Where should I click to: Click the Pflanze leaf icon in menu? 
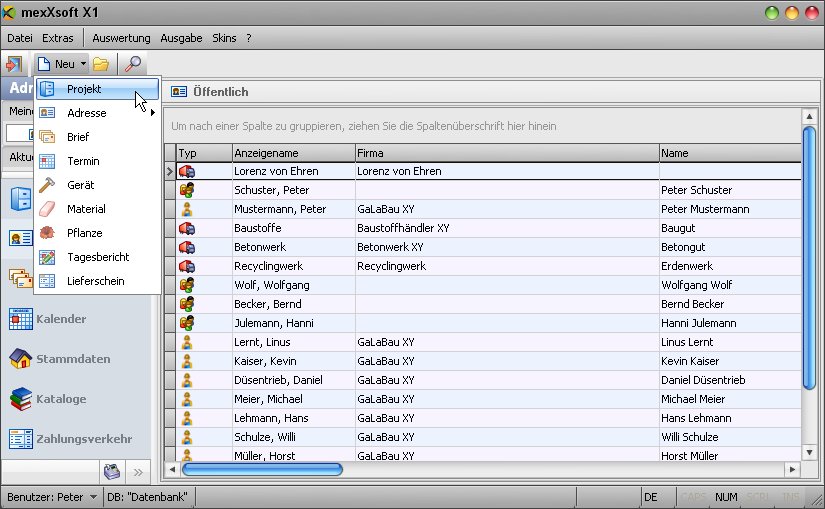point(47,233)
